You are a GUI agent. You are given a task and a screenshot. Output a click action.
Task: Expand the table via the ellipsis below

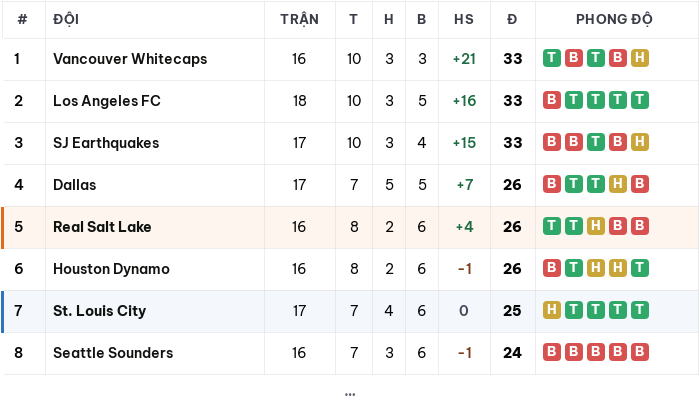(350, 394)
